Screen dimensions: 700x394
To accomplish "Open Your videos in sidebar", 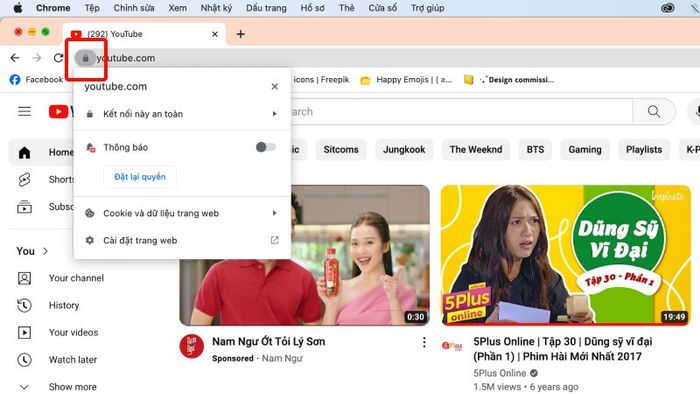I will tap(58, 332).
